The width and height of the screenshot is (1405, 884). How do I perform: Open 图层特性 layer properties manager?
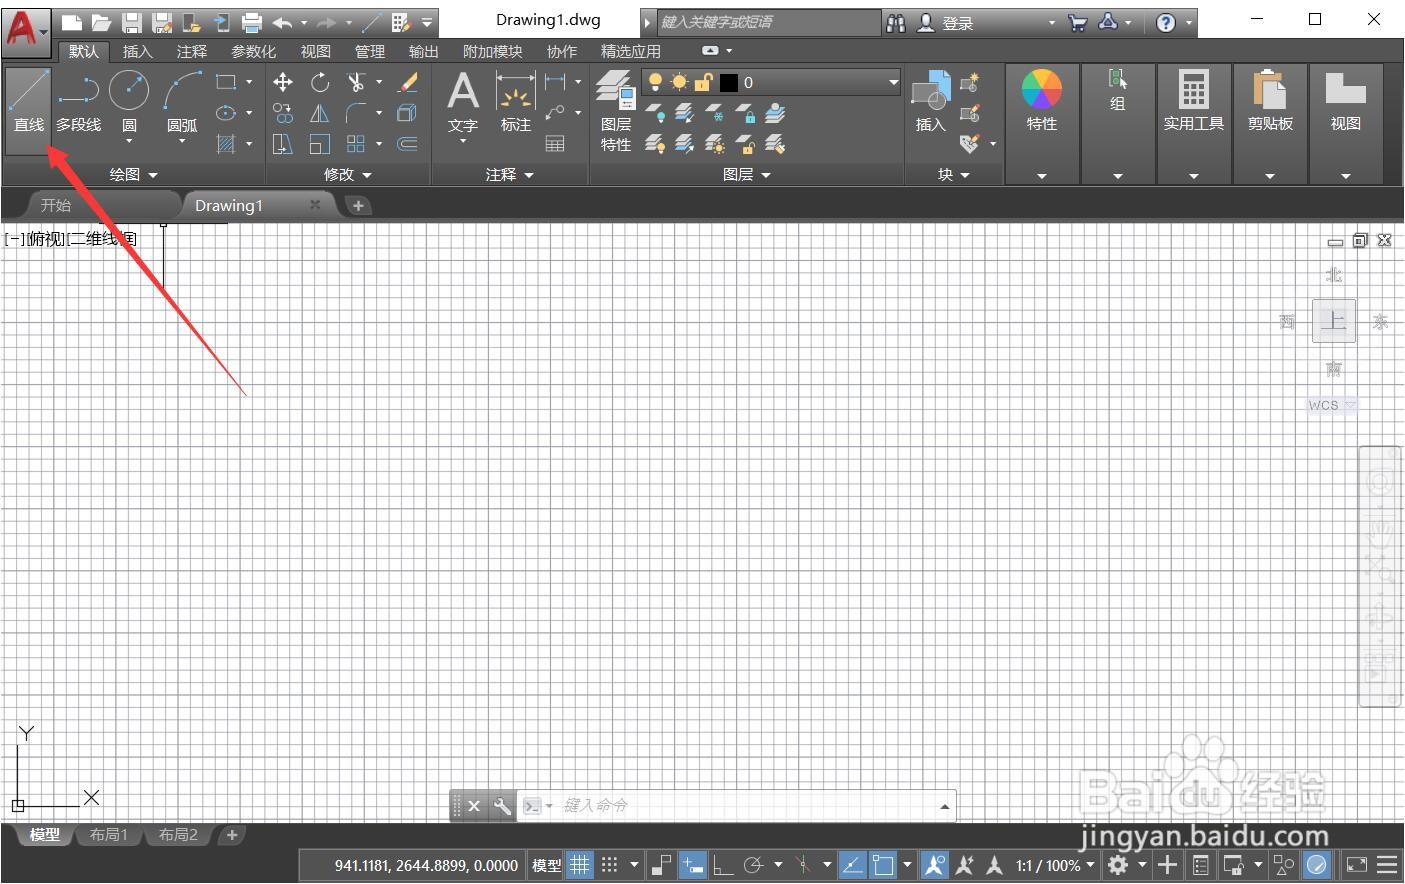pos(616,111)
